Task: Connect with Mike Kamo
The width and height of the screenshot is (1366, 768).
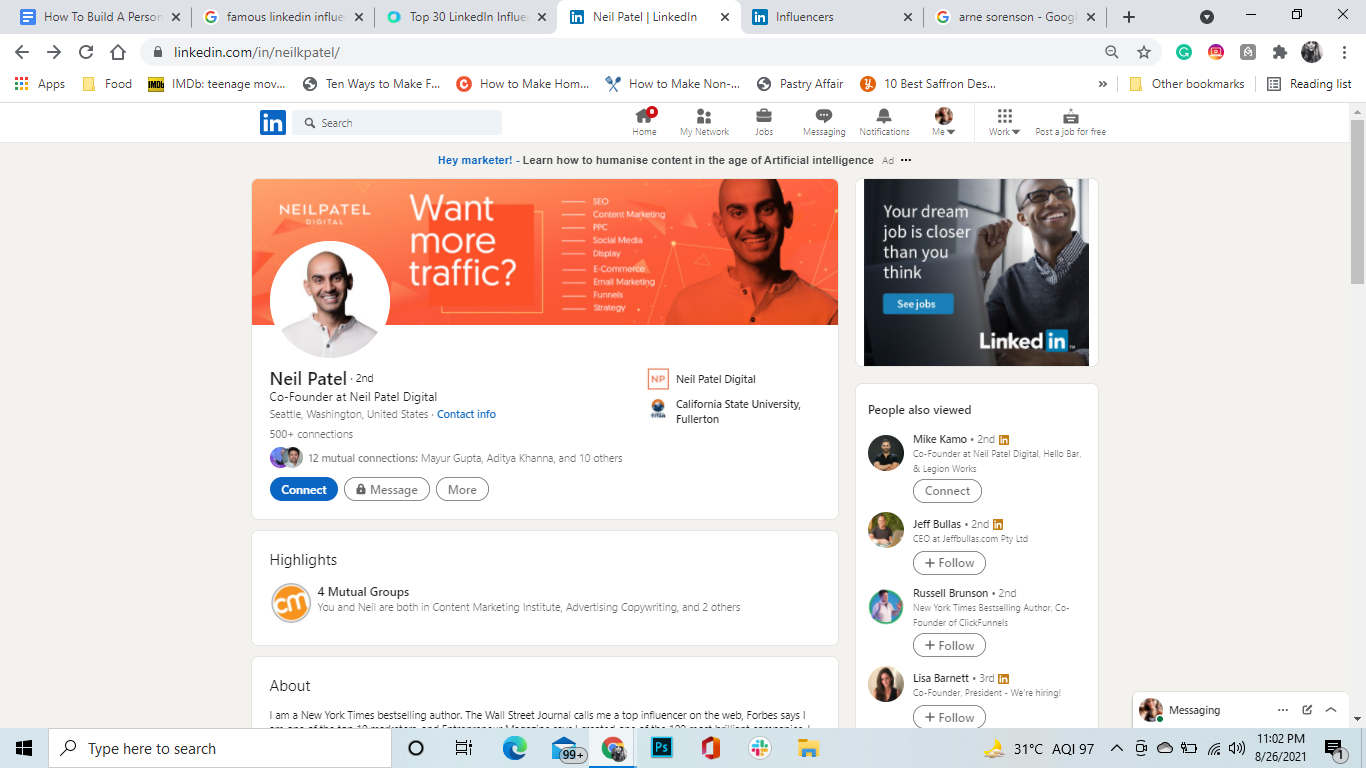Action: pyautogui.click(x=947, y=491)
